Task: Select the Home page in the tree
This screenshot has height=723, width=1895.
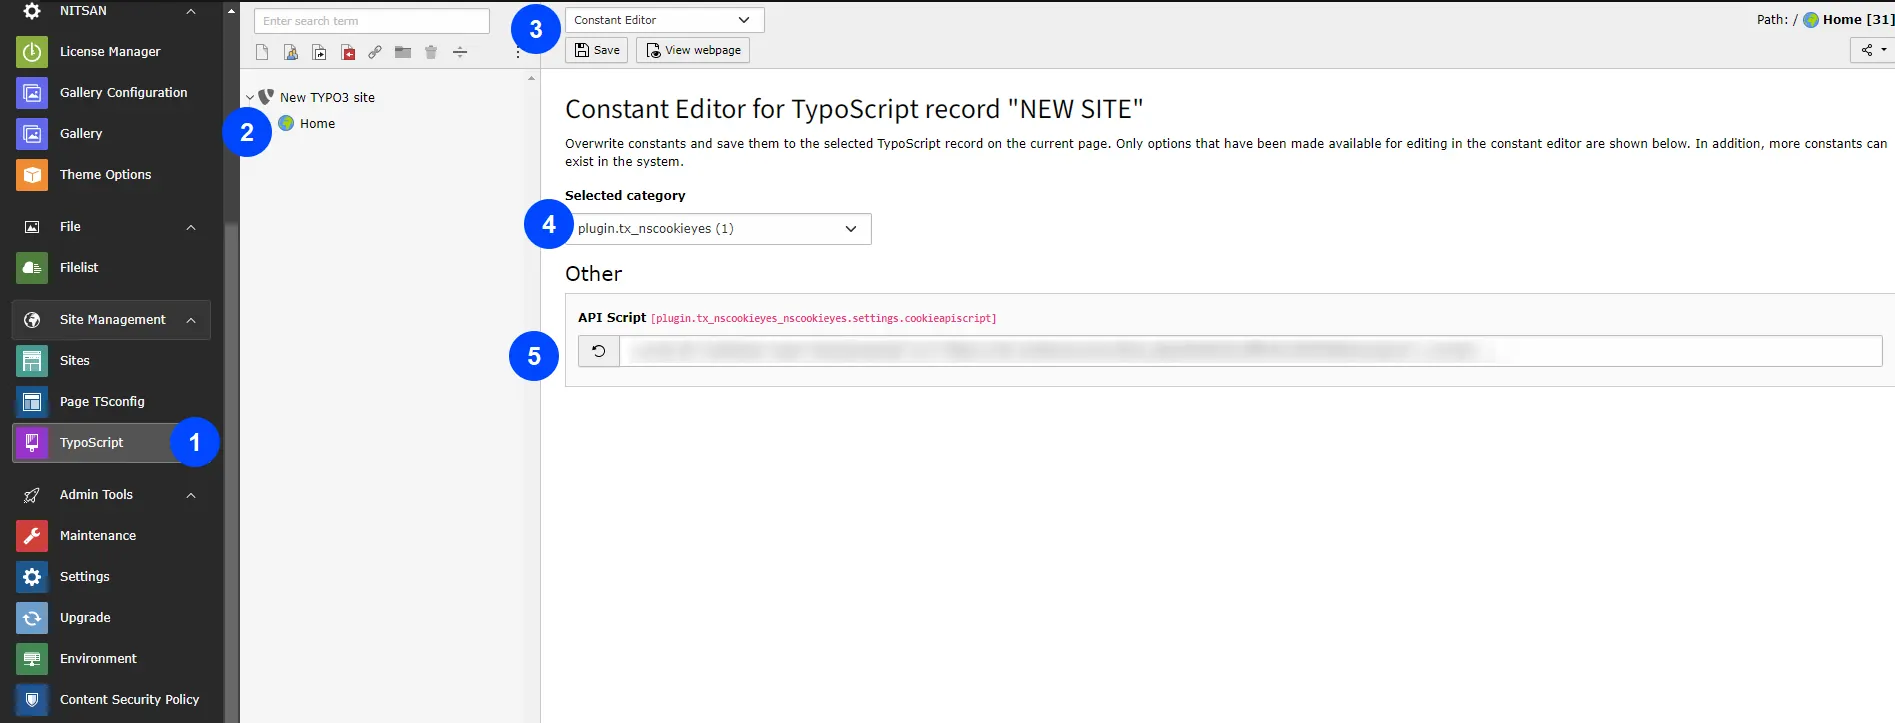Action: 317,123
